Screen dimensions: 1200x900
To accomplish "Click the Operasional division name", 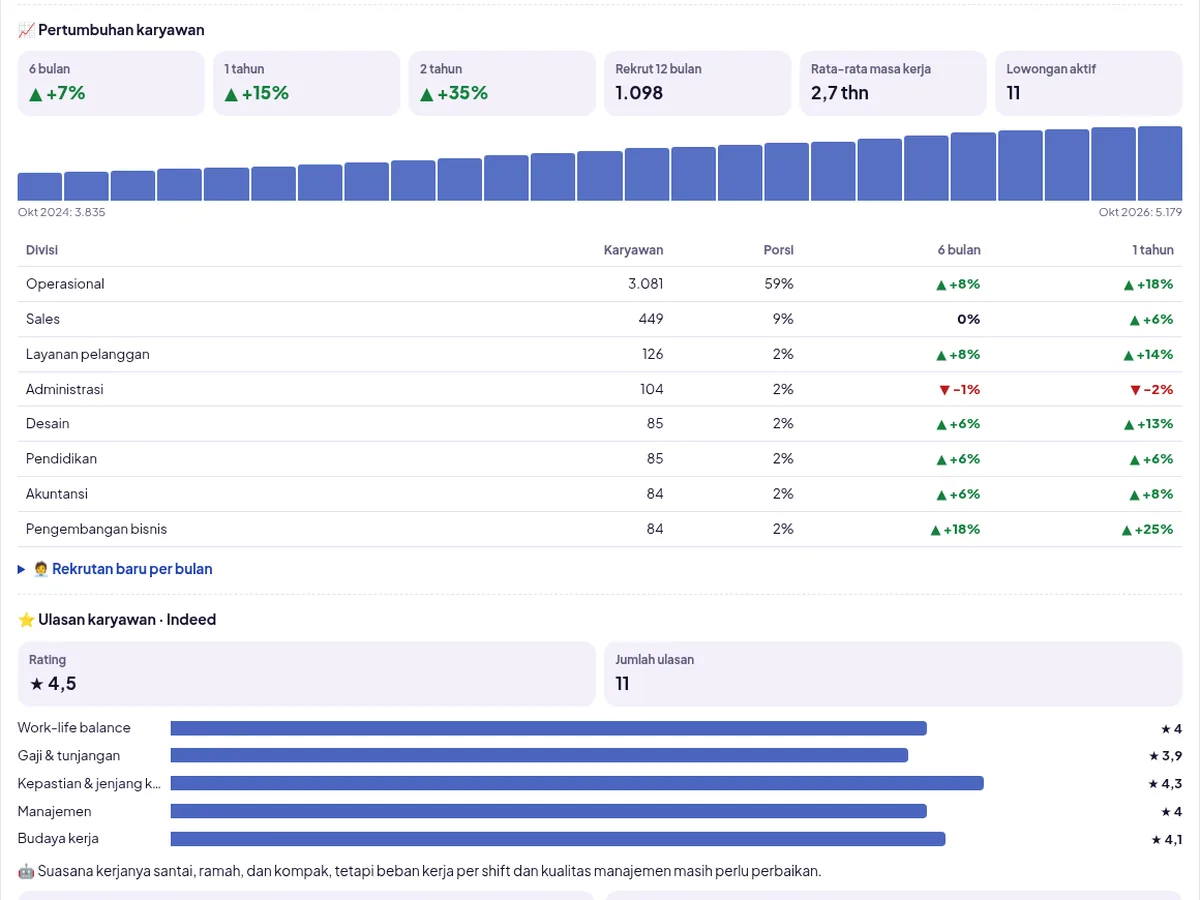I will pos(65,284).
